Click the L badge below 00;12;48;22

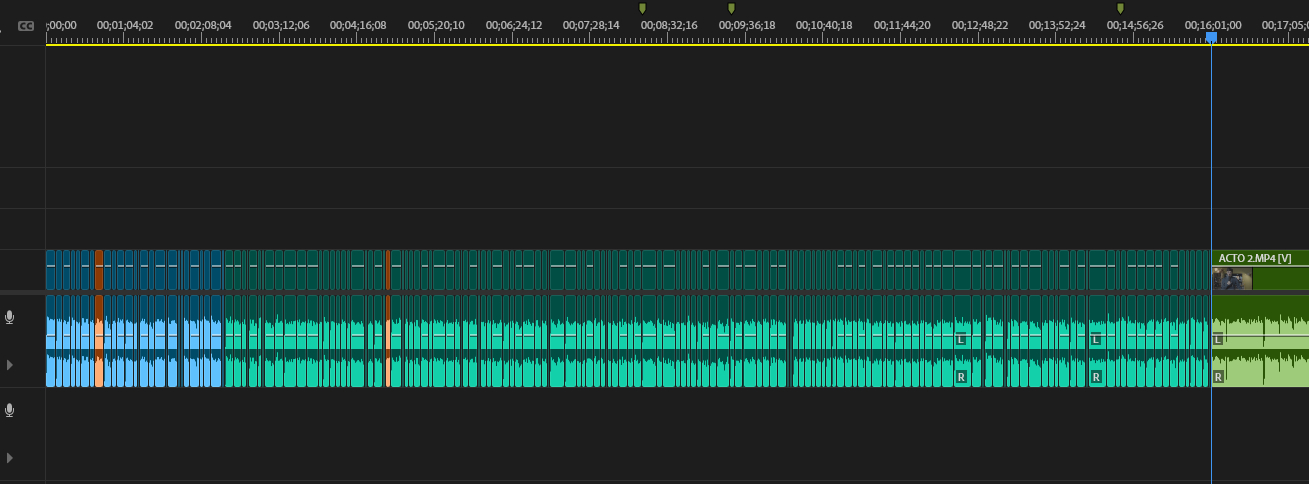point(961,340)
